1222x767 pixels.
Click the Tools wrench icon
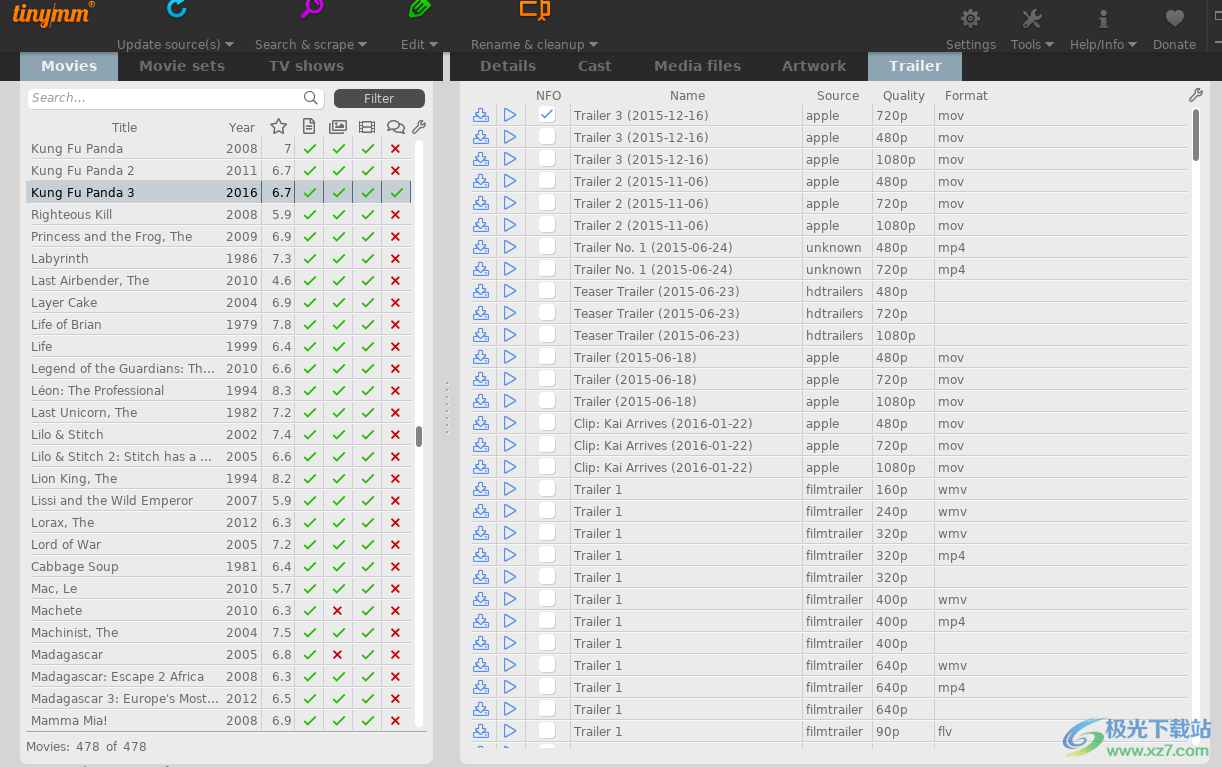point(1032,19)
